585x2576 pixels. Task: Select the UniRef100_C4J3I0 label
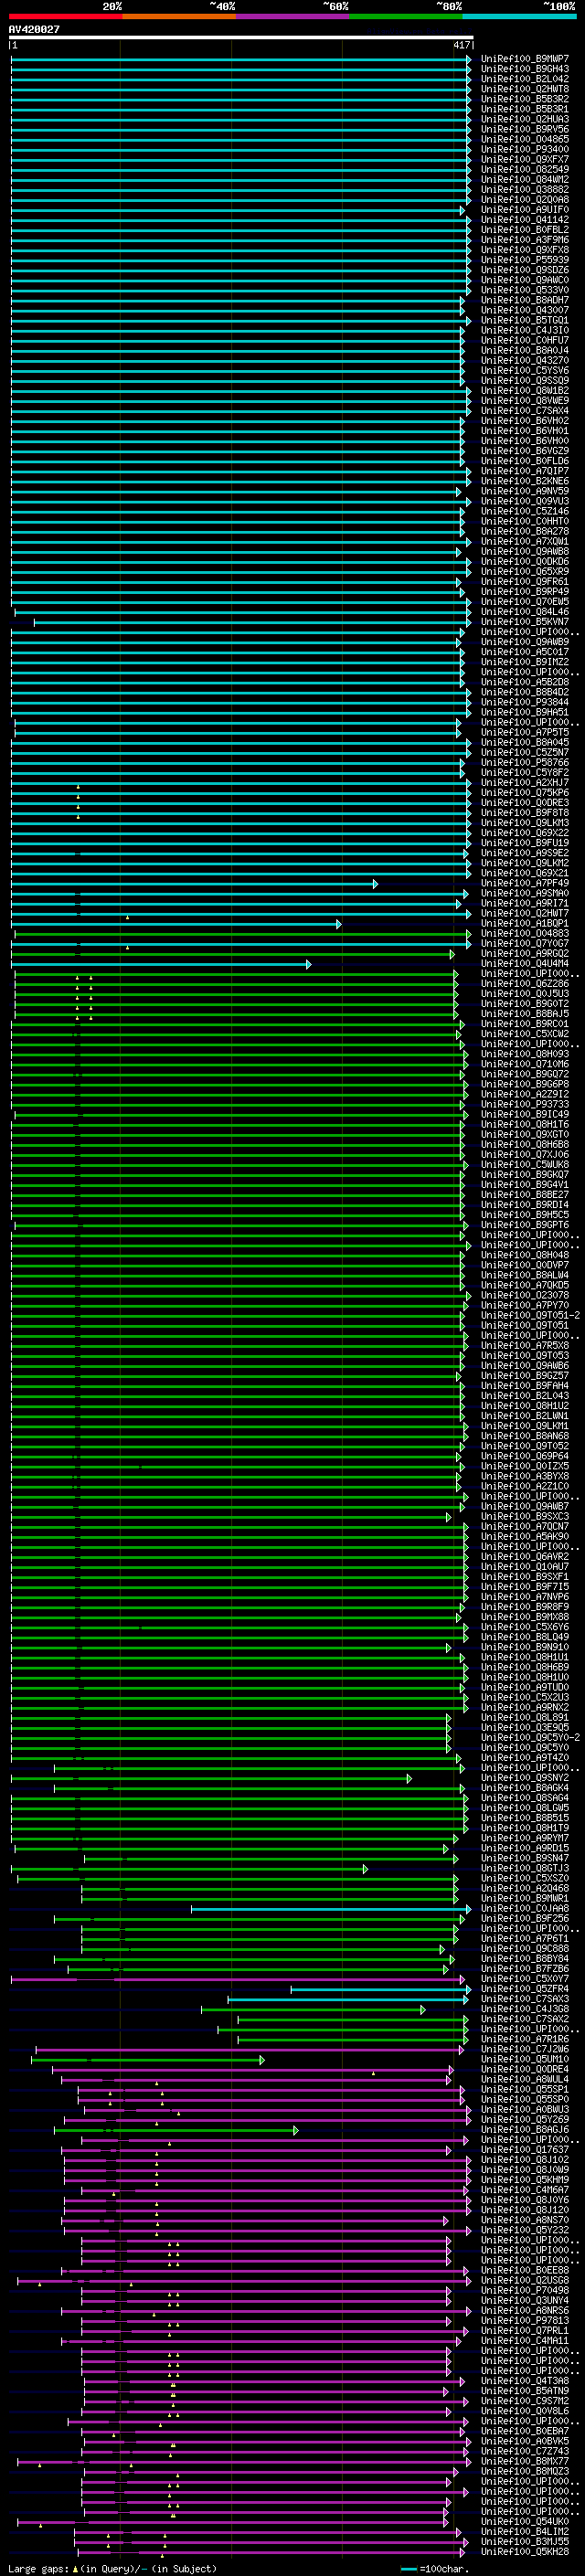pos(525,330)
